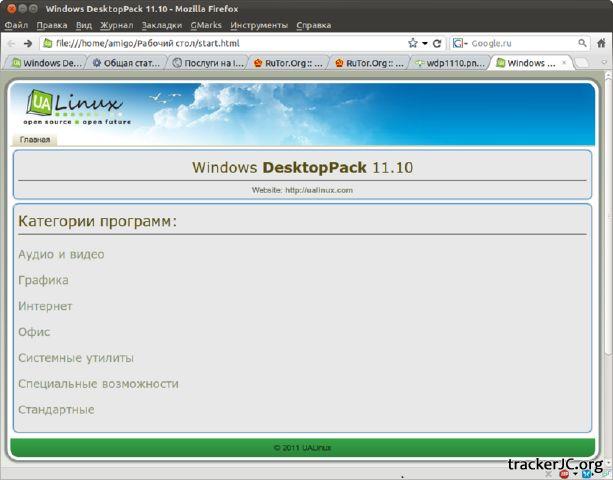Click the Google.ru search field
The height and width of the screenshot is (480, 613).
(x=520, y=44)
